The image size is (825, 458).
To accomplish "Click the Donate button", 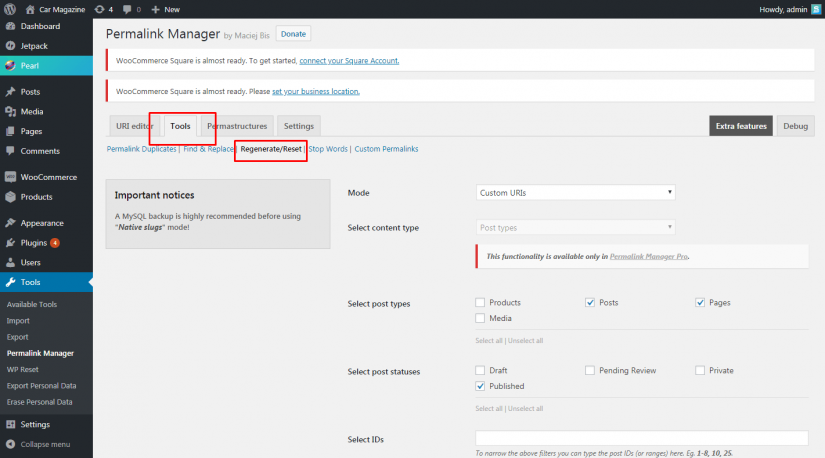I will [x=293, y=34].
